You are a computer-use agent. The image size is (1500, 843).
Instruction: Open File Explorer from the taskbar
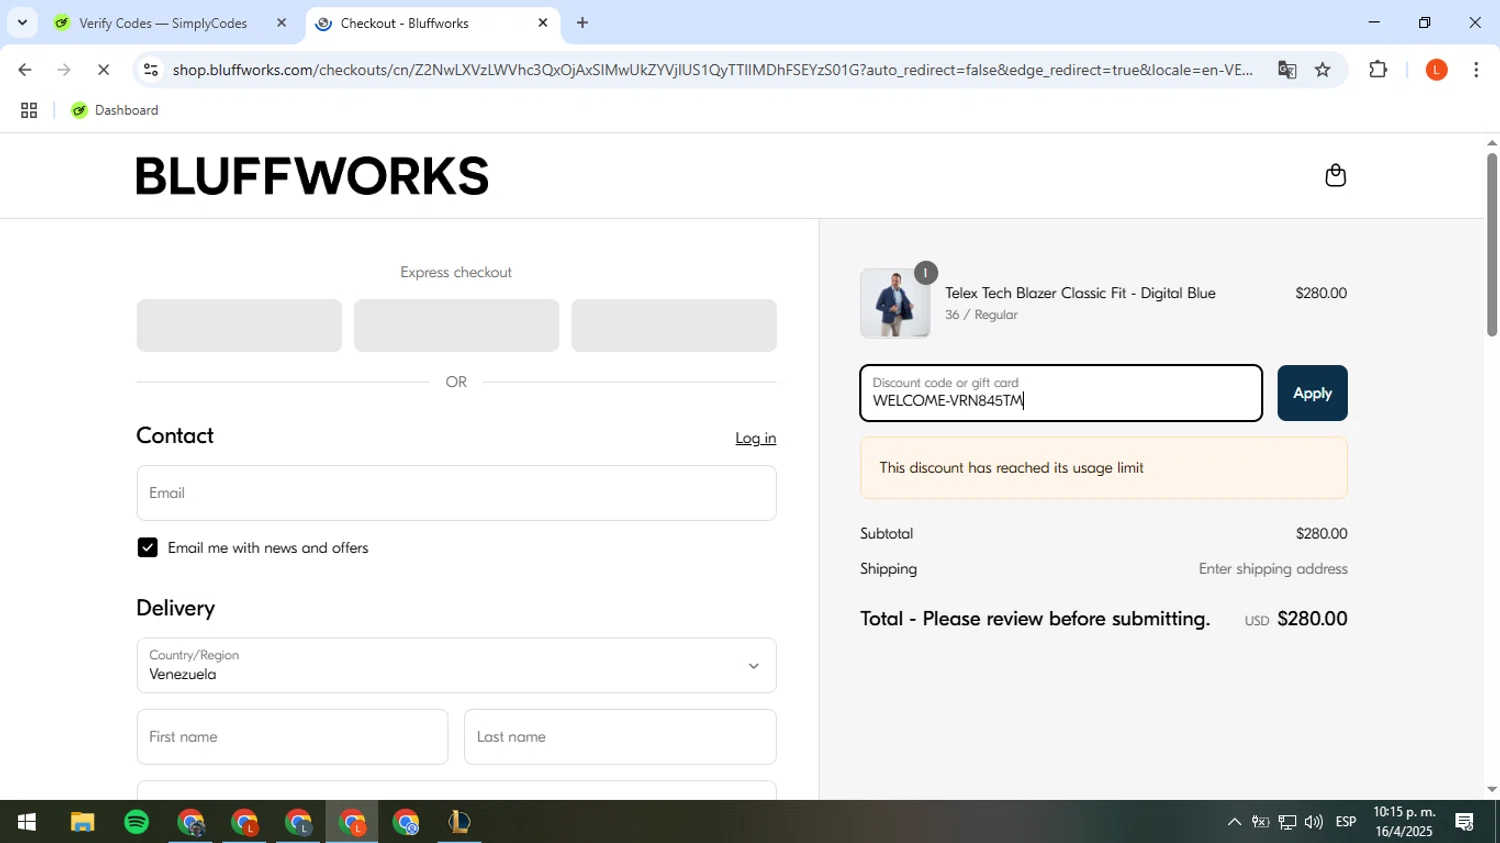pyautogui.click(x=82, y=822)
